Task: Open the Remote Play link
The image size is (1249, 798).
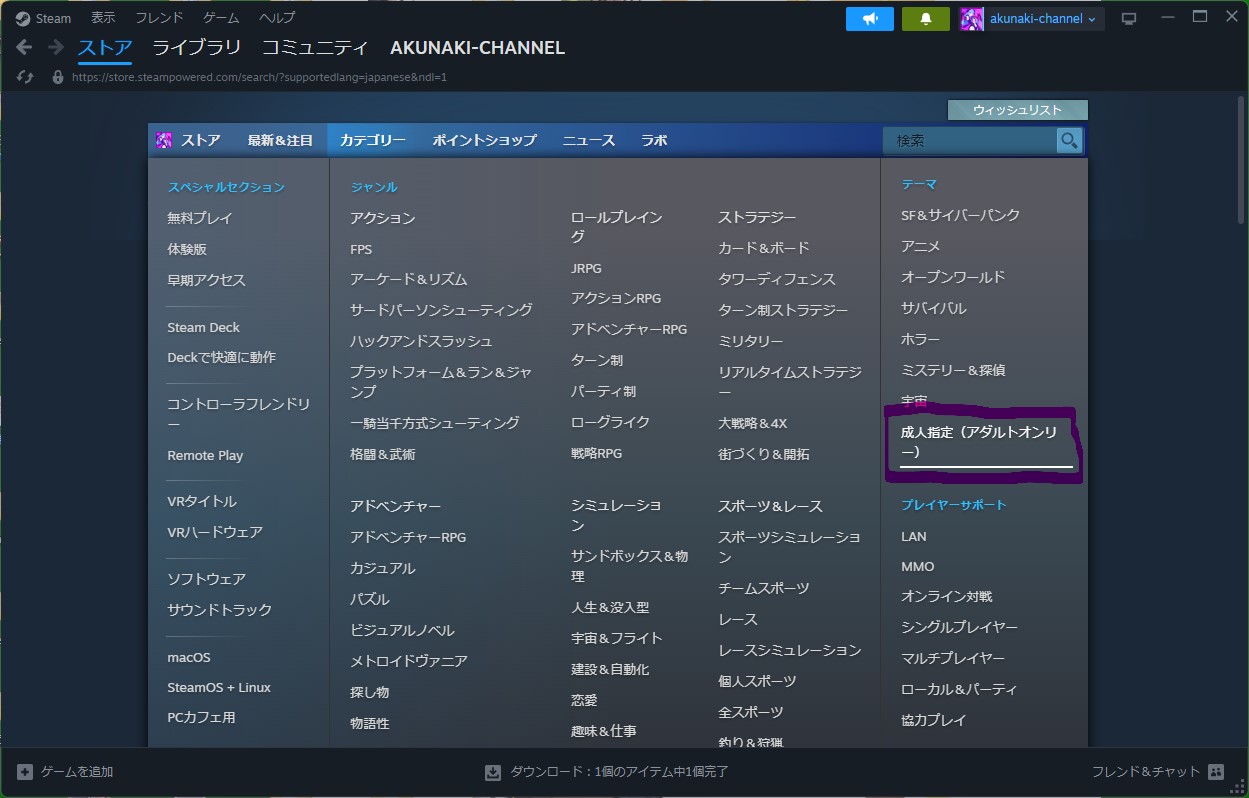Action: 205,455
